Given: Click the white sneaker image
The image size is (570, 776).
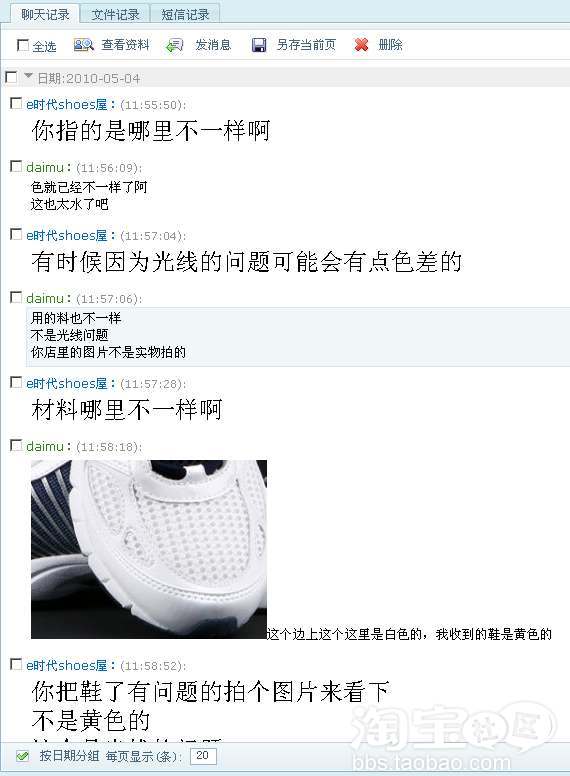Looking at the screenshot, I should [149, 549].
